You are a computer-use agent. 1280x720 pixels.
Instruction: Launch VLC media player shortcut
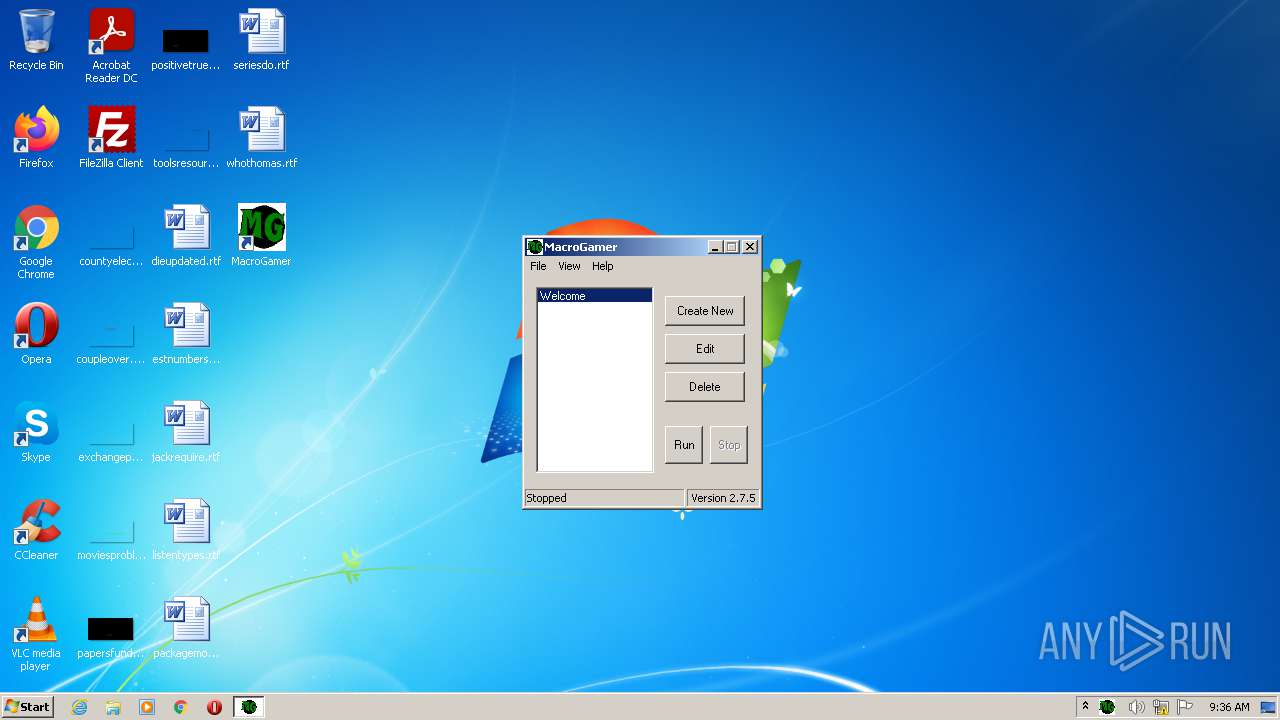36,634
